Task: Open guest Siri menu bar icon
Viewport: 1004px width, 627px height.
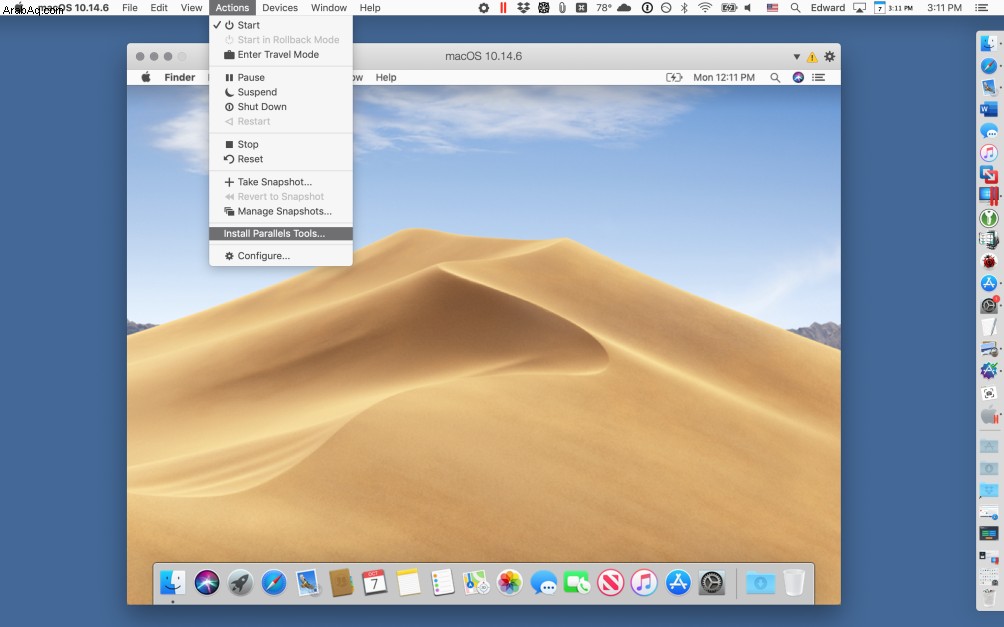Action: point(798,77)
